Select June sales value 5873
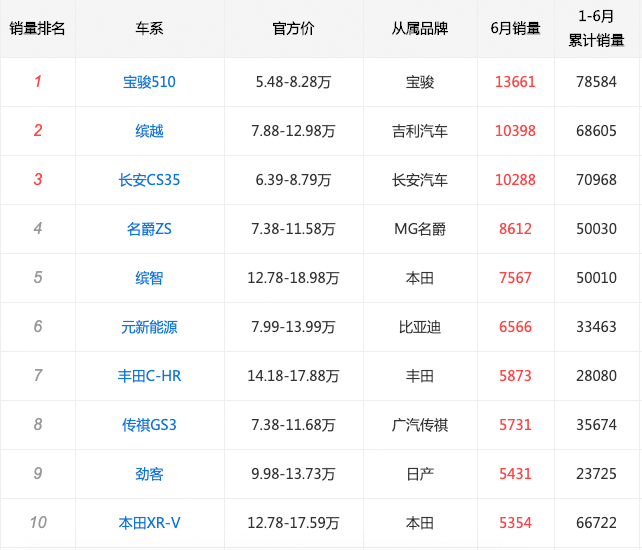 coord(515,376)
